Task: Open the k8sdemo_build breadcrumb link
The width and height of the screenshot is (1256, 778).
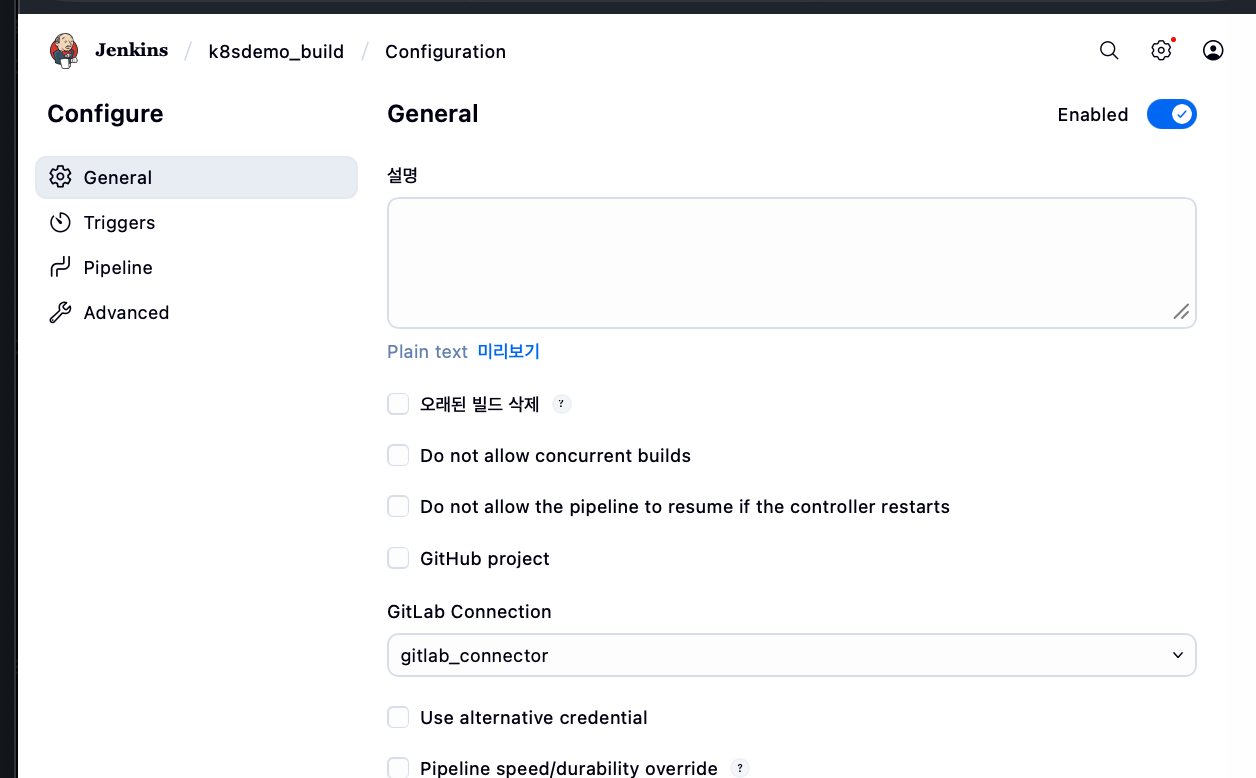Action: tap(276, 51)
